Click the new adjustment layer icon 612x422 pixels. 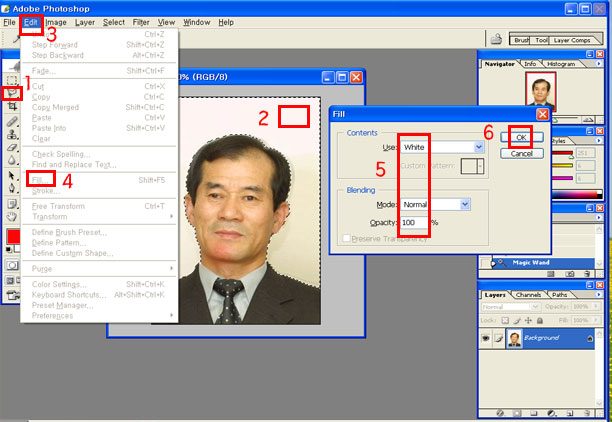pos(552,413)
